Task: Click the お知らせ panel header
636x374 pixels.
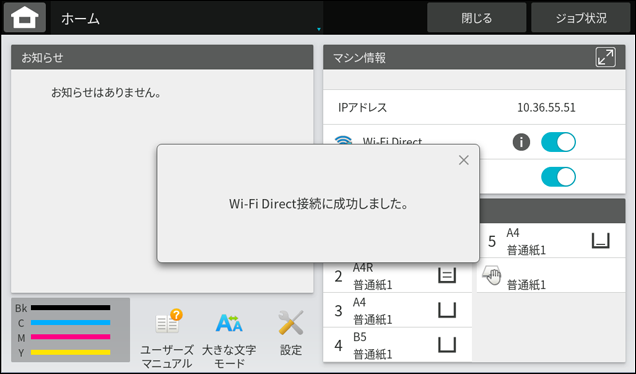Action: point(162,57)
